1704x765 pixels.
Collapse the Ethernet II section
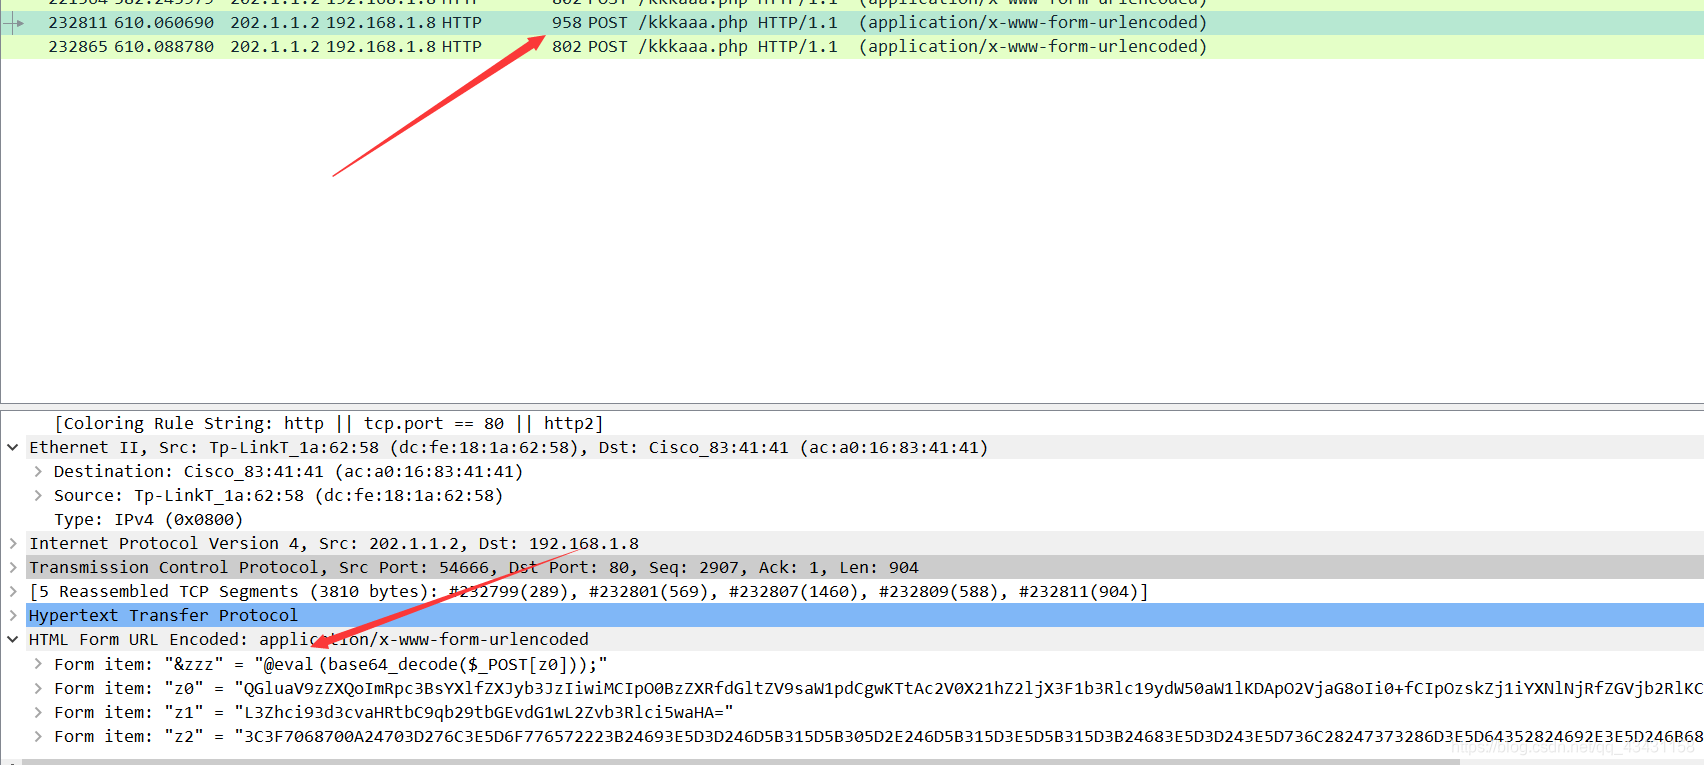(13, 447)
